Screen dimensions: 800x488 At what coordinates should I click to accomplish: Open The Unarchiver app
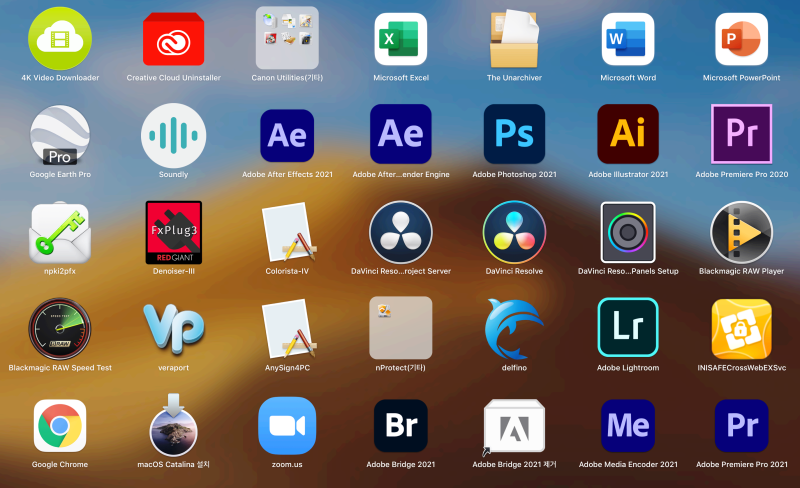pos(514,39)
